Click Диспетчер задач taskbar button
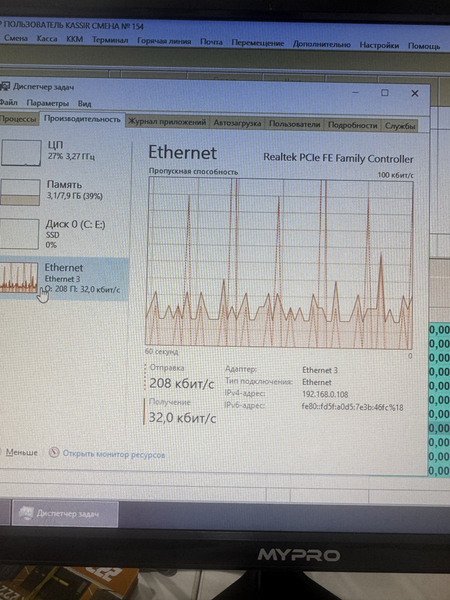 [65, 514]
